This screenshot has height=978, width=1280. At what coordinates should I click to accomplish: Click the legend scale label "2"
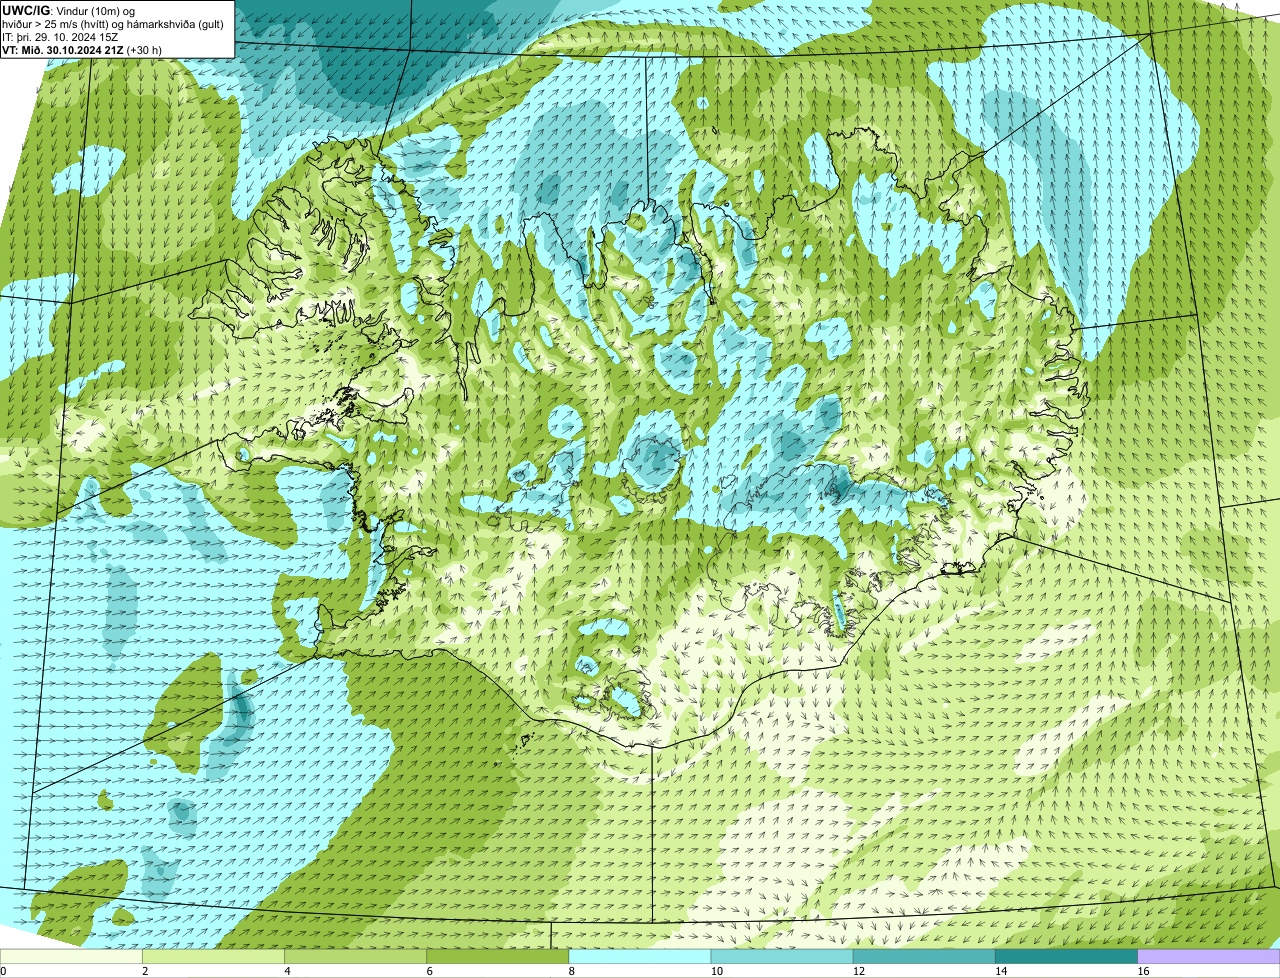pos(145,971)
